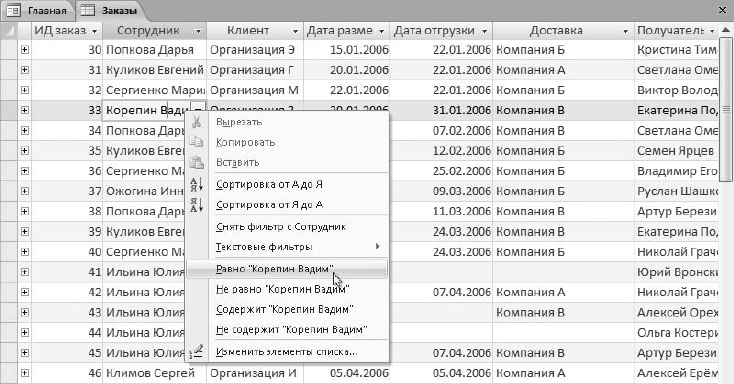Expand subdatasheet for order 34
734x384 pixels.
(x=25, y=130)
